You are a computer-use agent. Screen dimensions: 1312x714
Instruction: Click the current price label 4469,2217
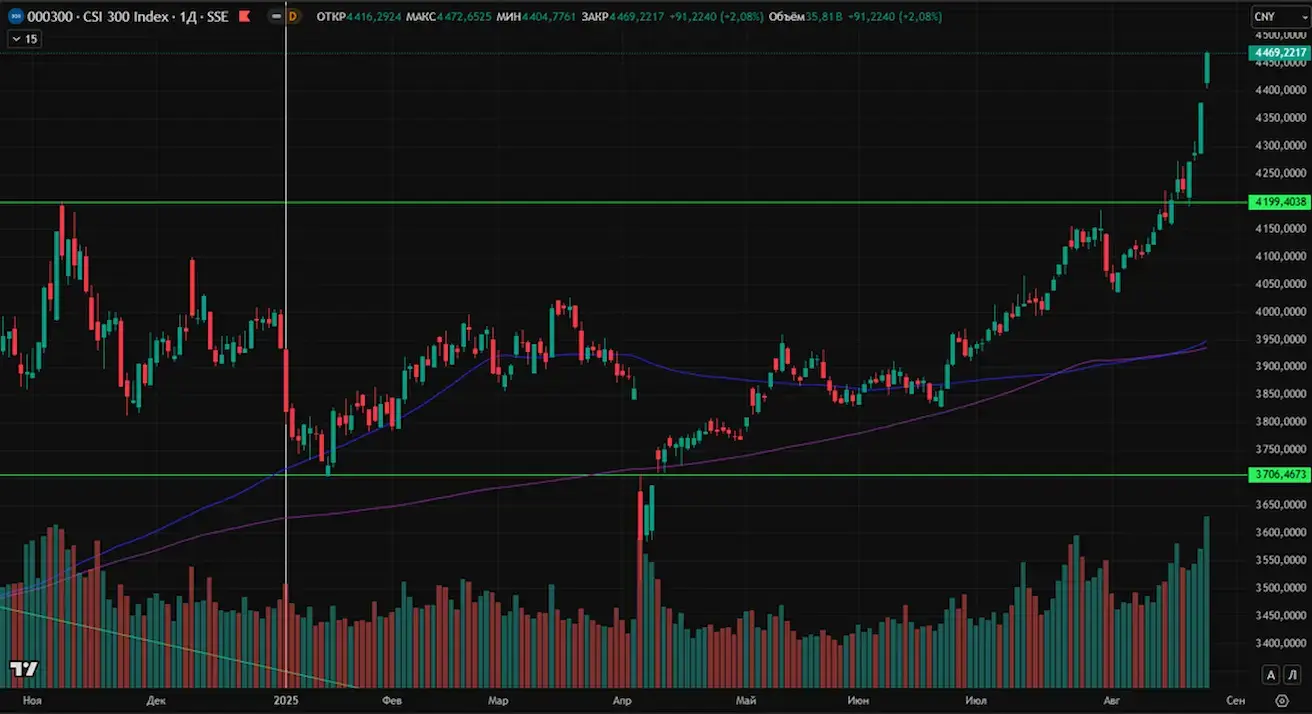point(1279,53)
